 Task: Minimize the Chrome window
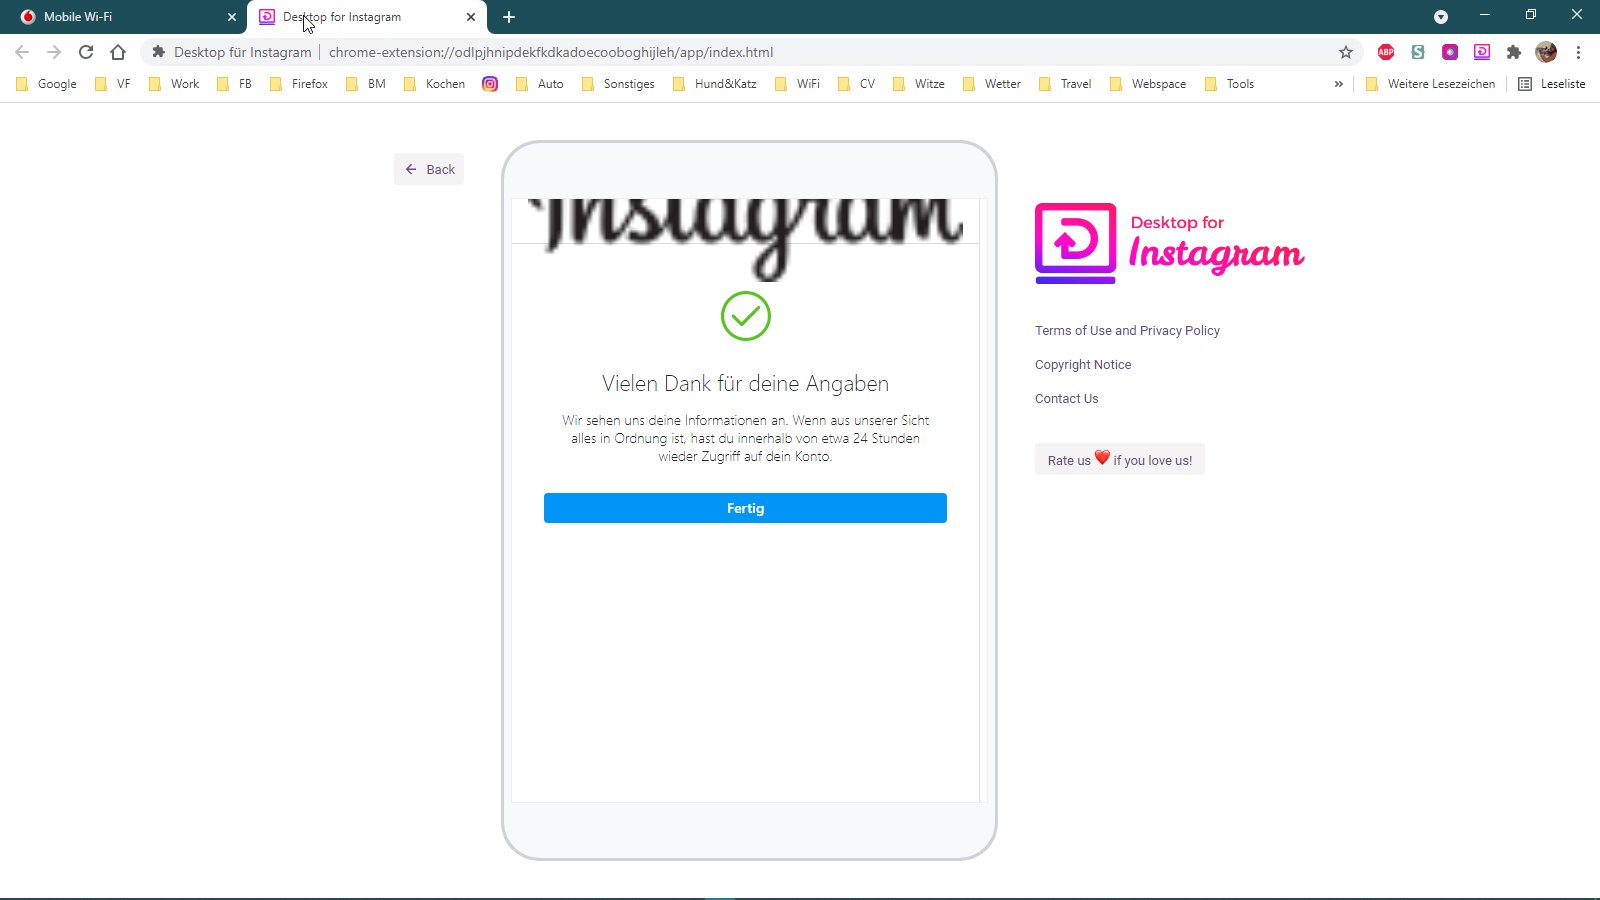(1485, 15)
